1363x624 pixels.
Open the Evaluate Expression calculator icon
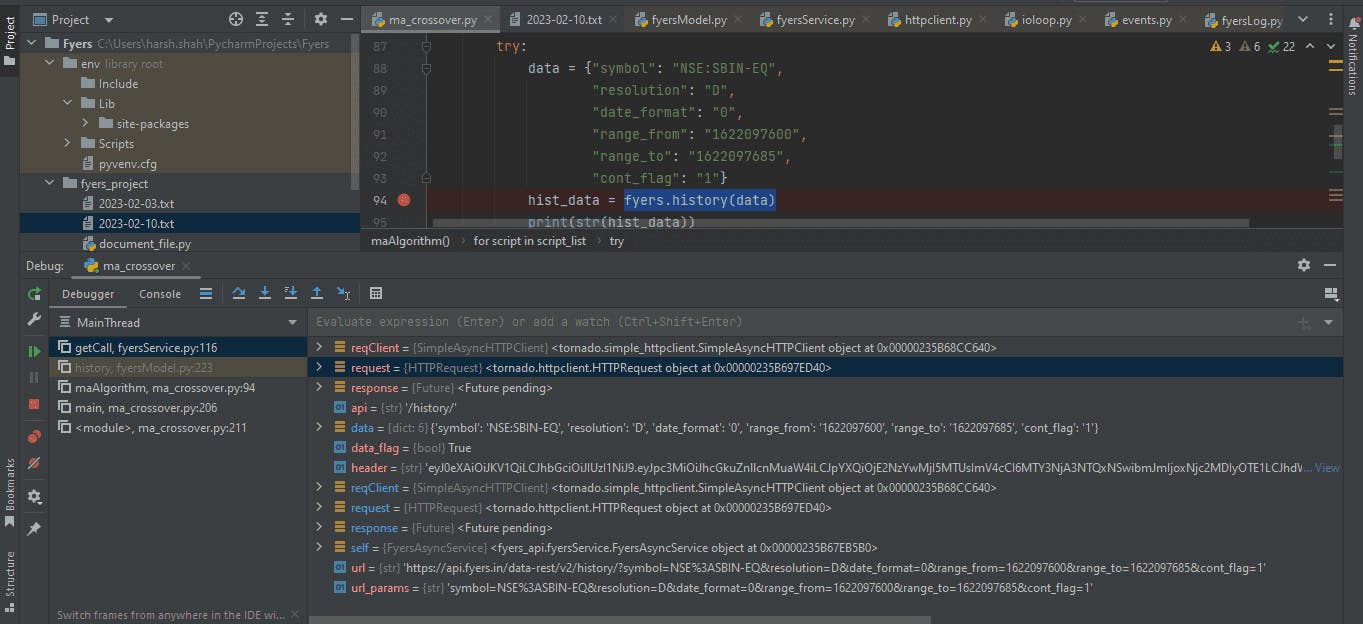[376, 293]
